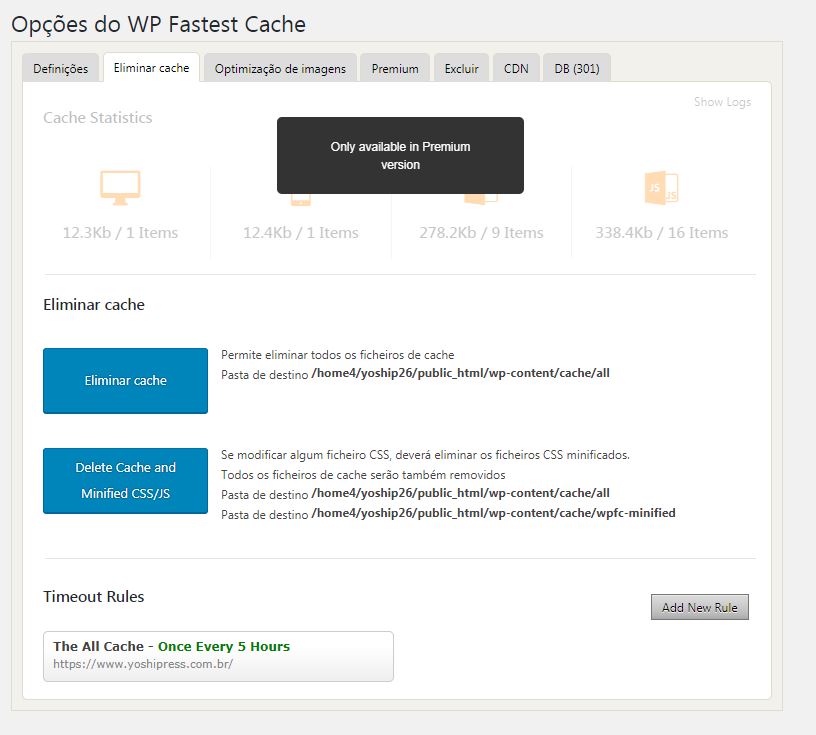Click 'Permite eliminar todos os ficheiros de cache' text
This screenshot has height=735, width=816.
pos(338,355)
